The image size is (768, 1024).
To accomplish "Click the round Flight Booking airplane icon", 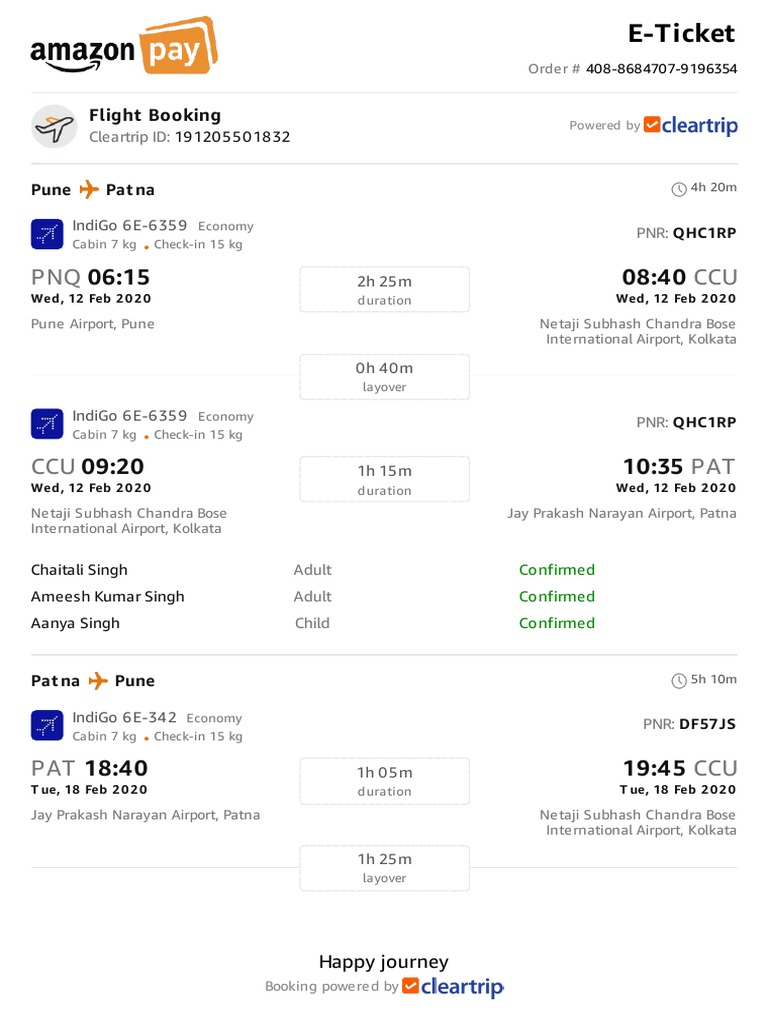I will click(x=54, y=127).
